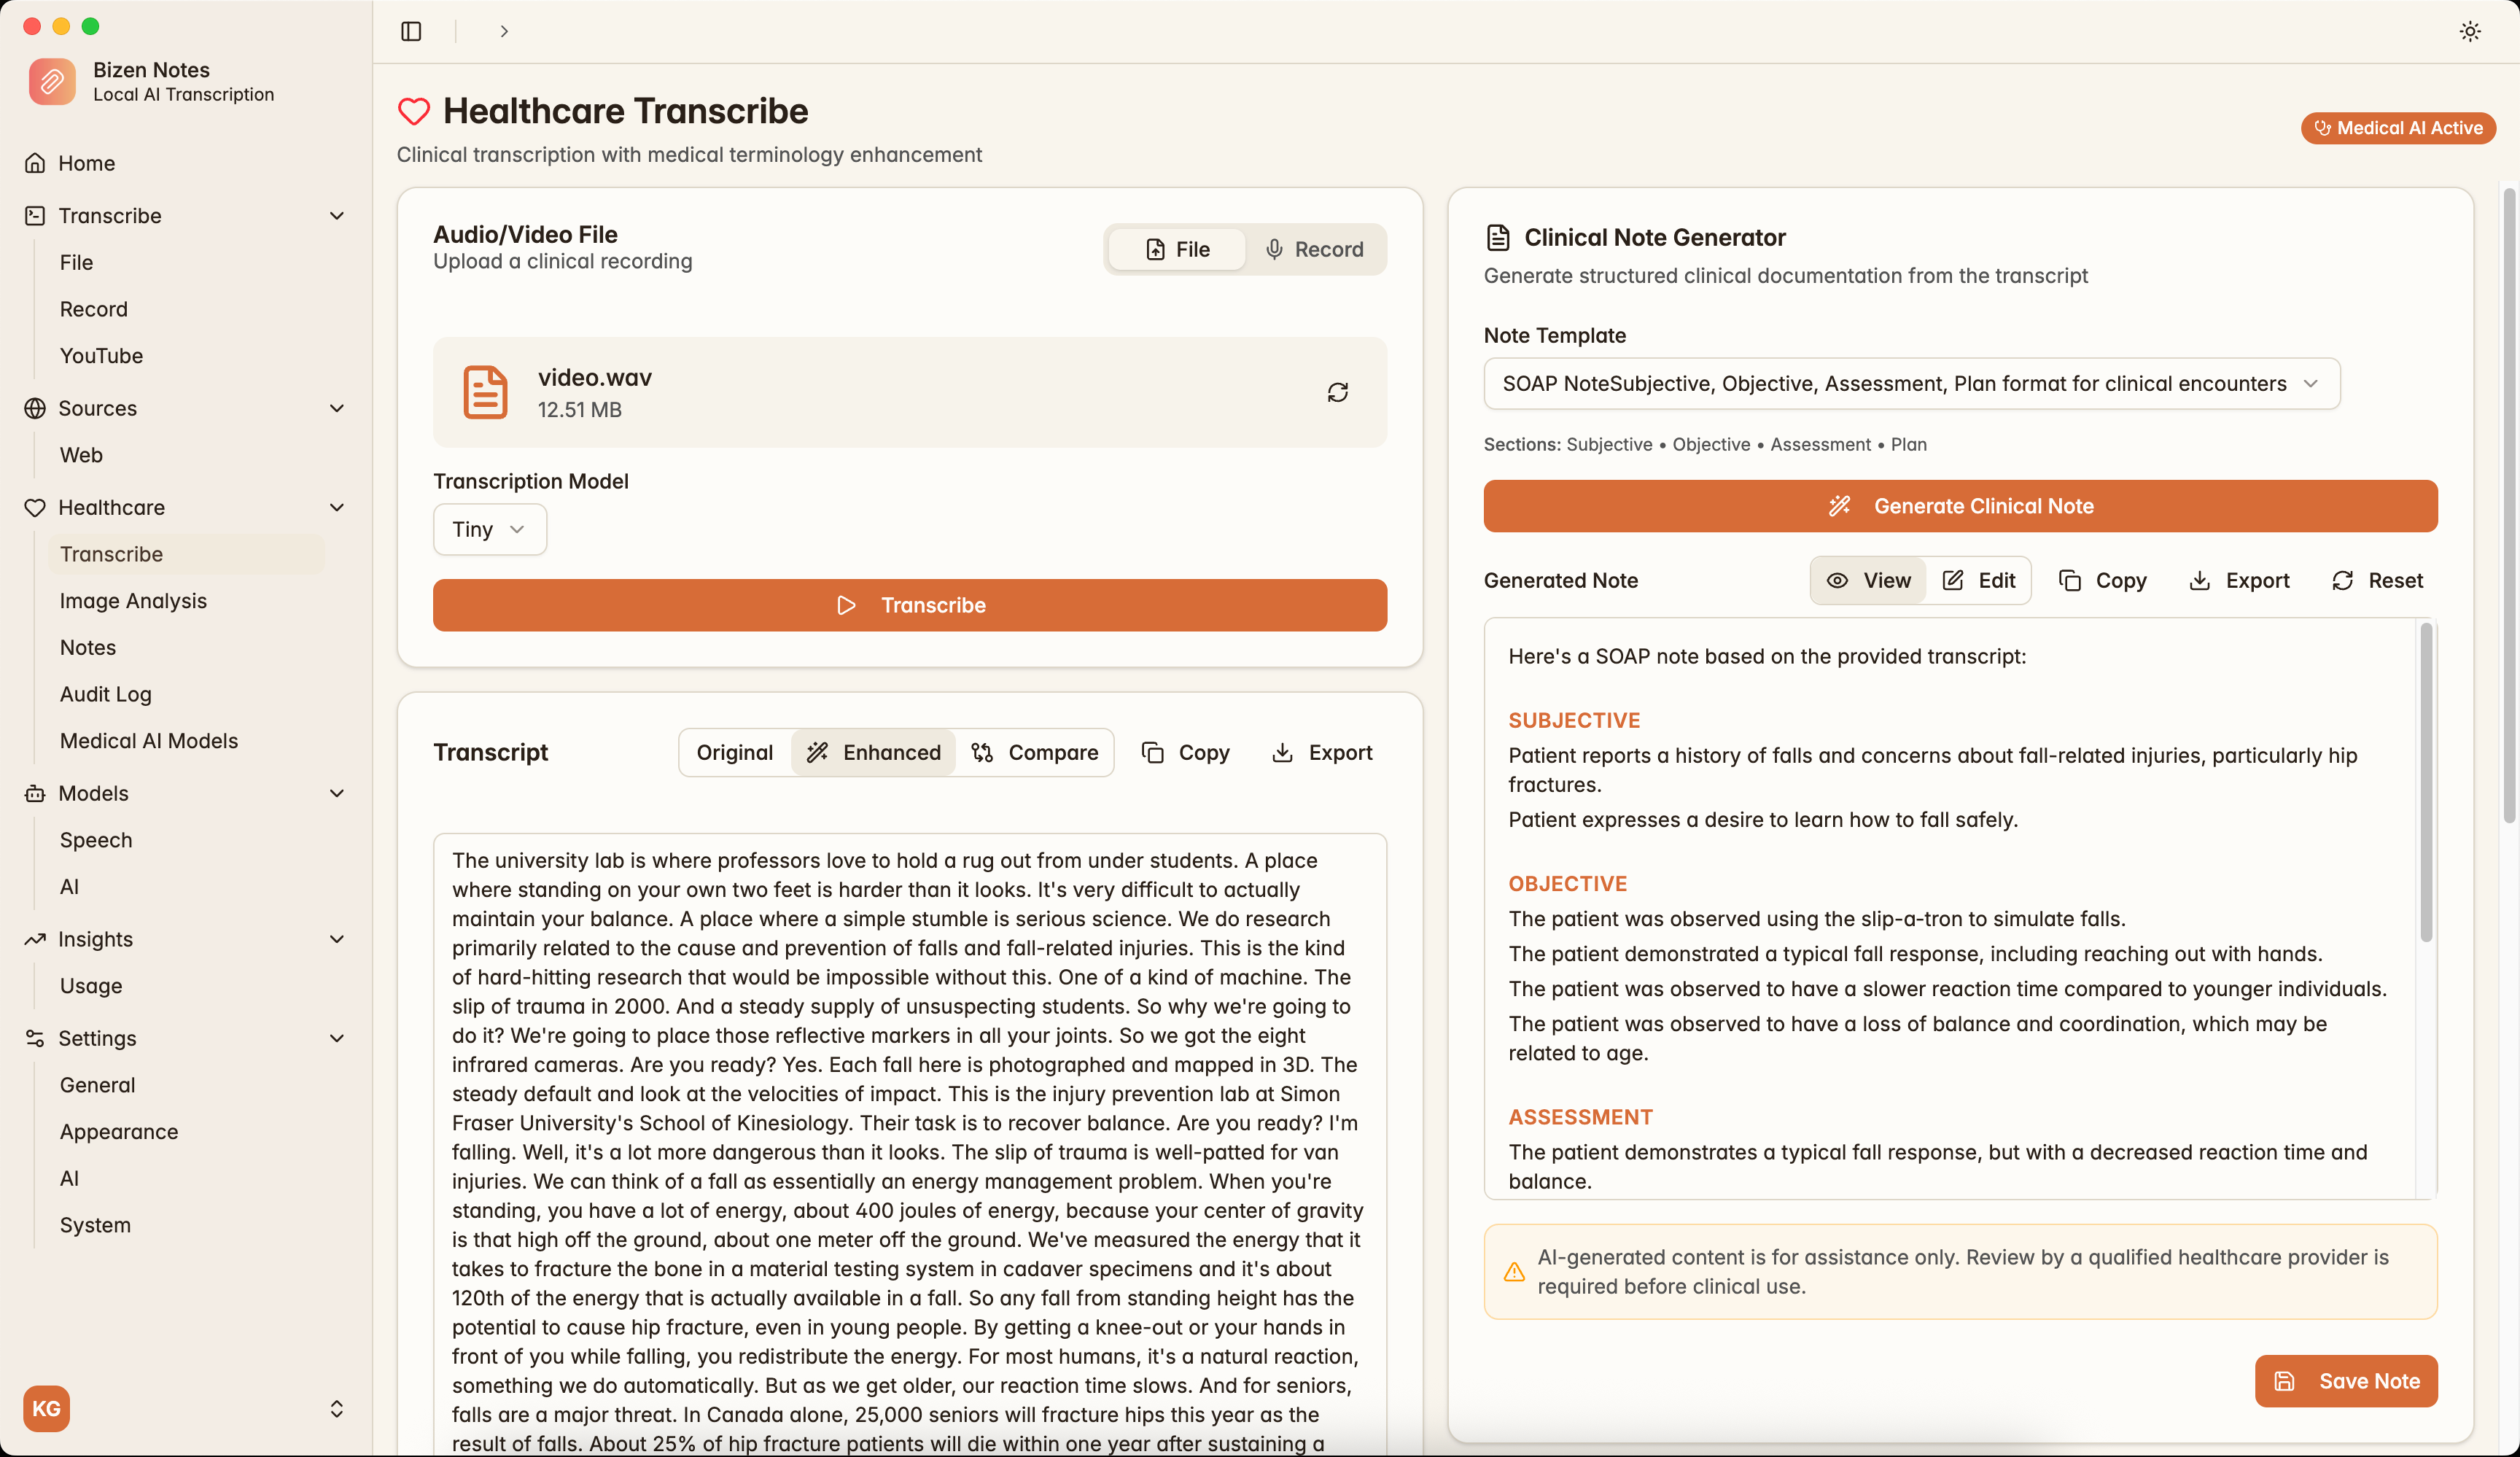Viewport: 2520px width, 1457px height.
Task: Switch transcript view to Original
Action: (734, 752)
